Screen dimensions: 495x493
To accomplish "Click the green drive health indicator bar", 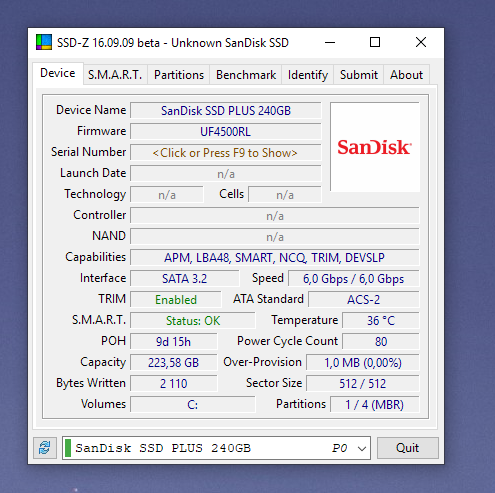I will click(68, 448).
